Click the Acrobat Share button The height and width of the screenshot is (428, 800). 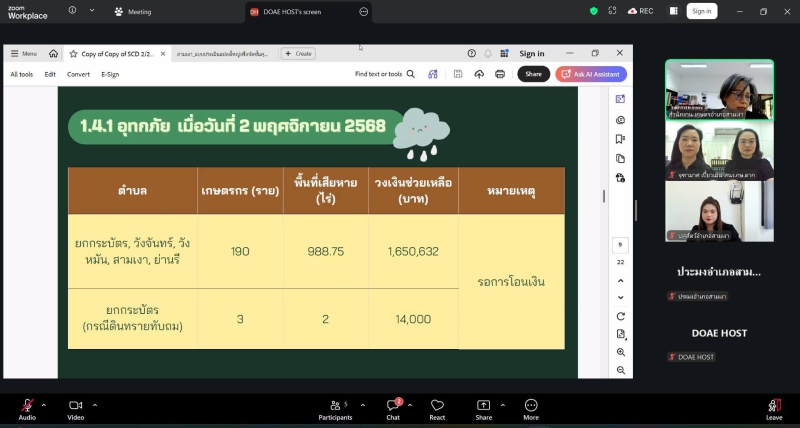tap(534, 74)
